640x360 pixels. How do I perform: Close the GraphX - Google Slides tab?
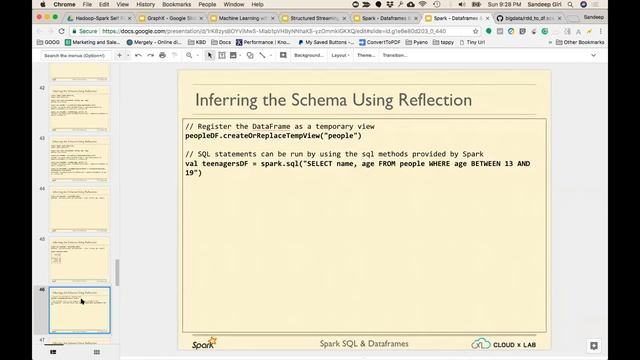coord(201,18)
